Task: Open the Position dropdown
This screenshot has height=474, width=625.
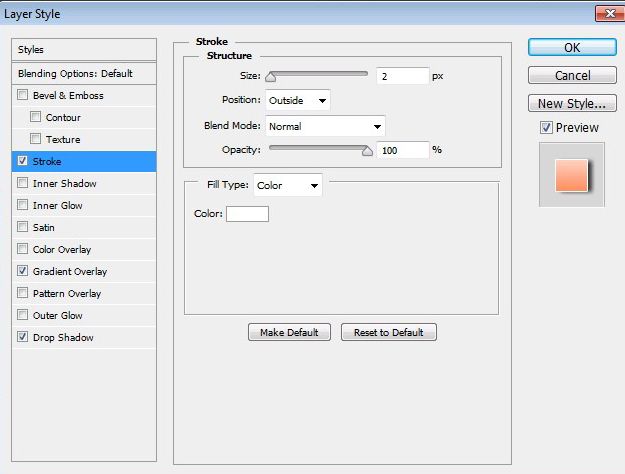Action: click(298, 100)
